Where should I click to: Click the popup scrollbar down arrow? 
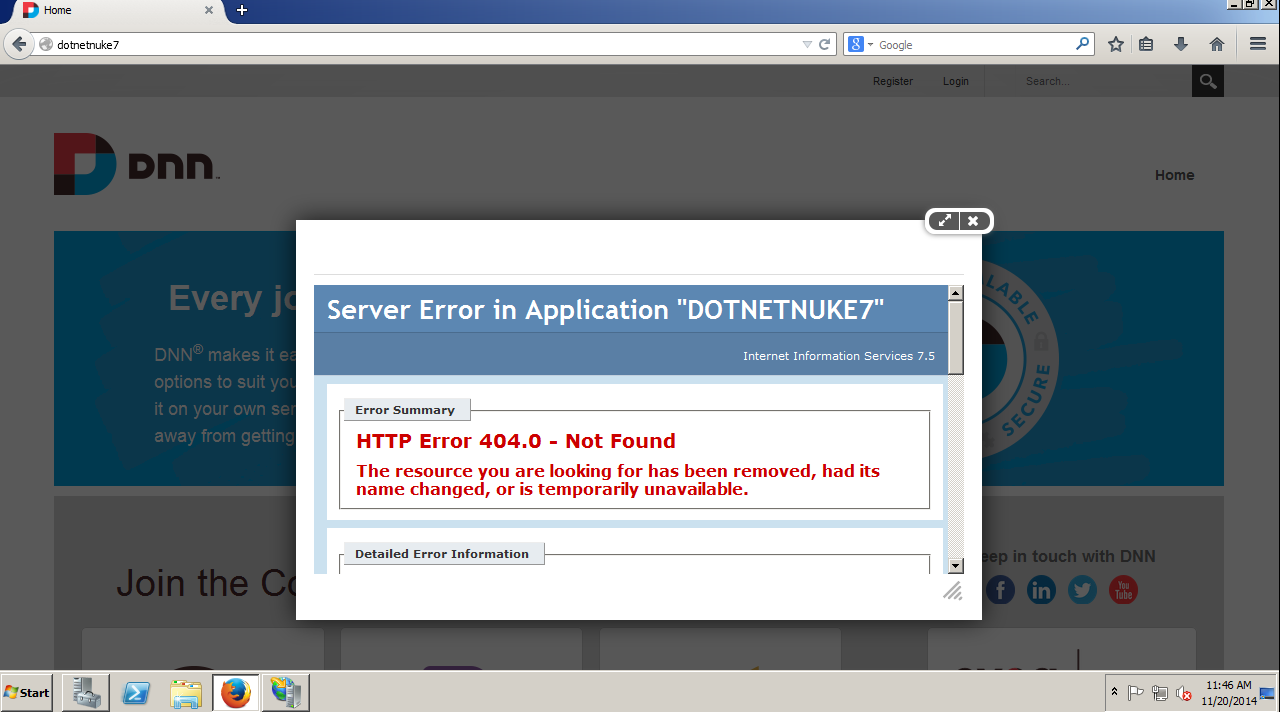955,565
